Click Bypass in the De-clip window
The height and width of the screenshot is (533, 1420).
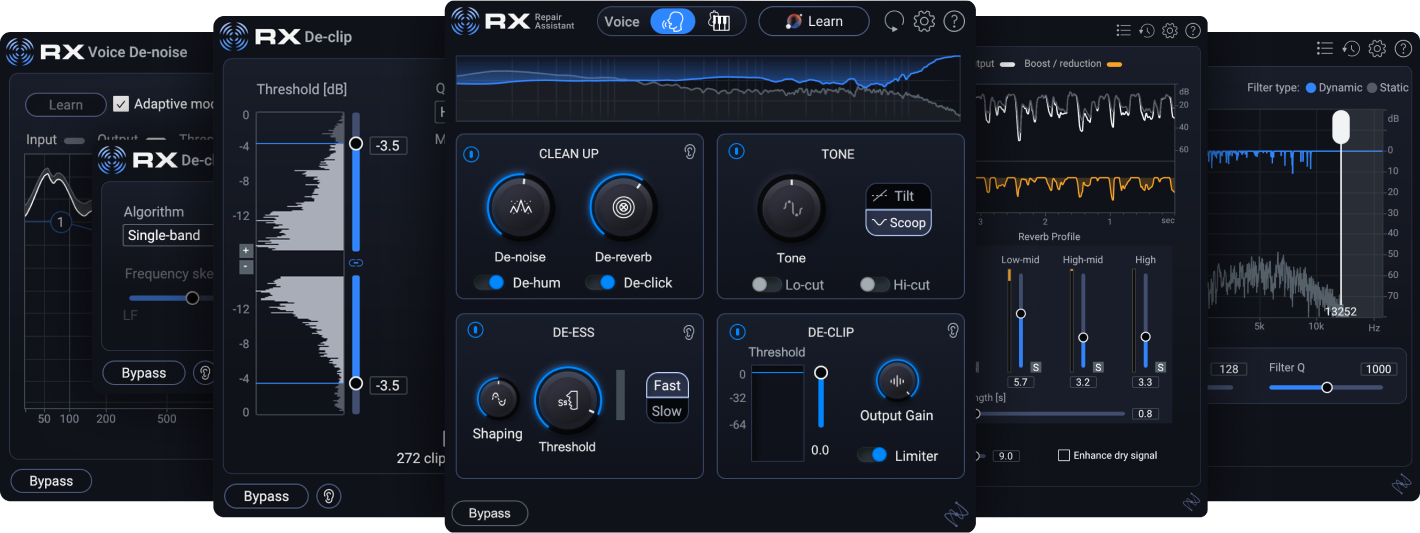click(x=266, y=496)
